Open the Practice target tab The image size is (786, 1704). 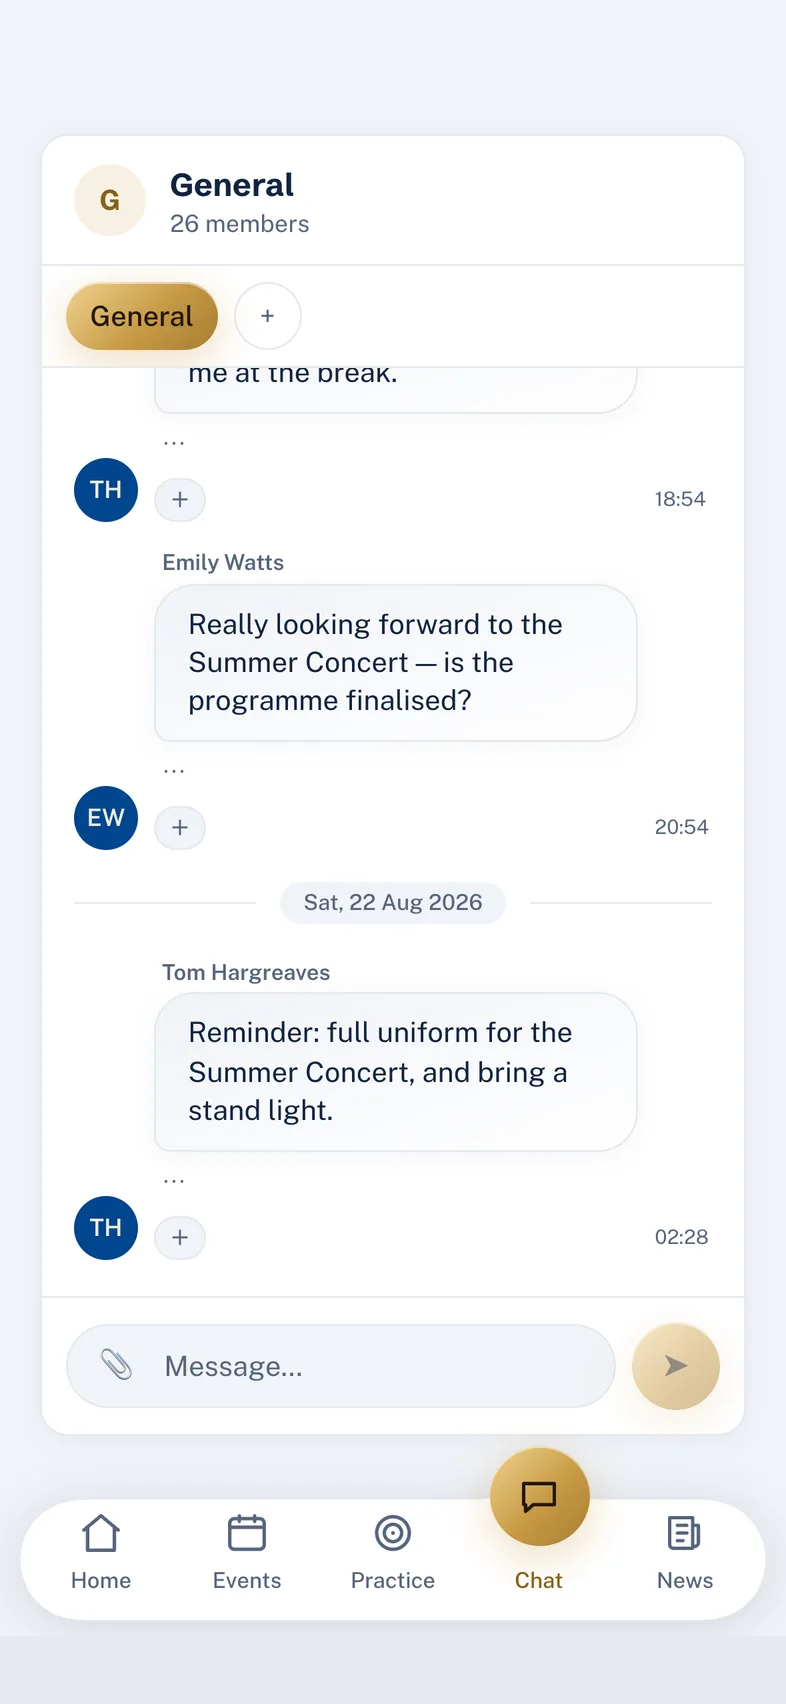point(393,1552)
